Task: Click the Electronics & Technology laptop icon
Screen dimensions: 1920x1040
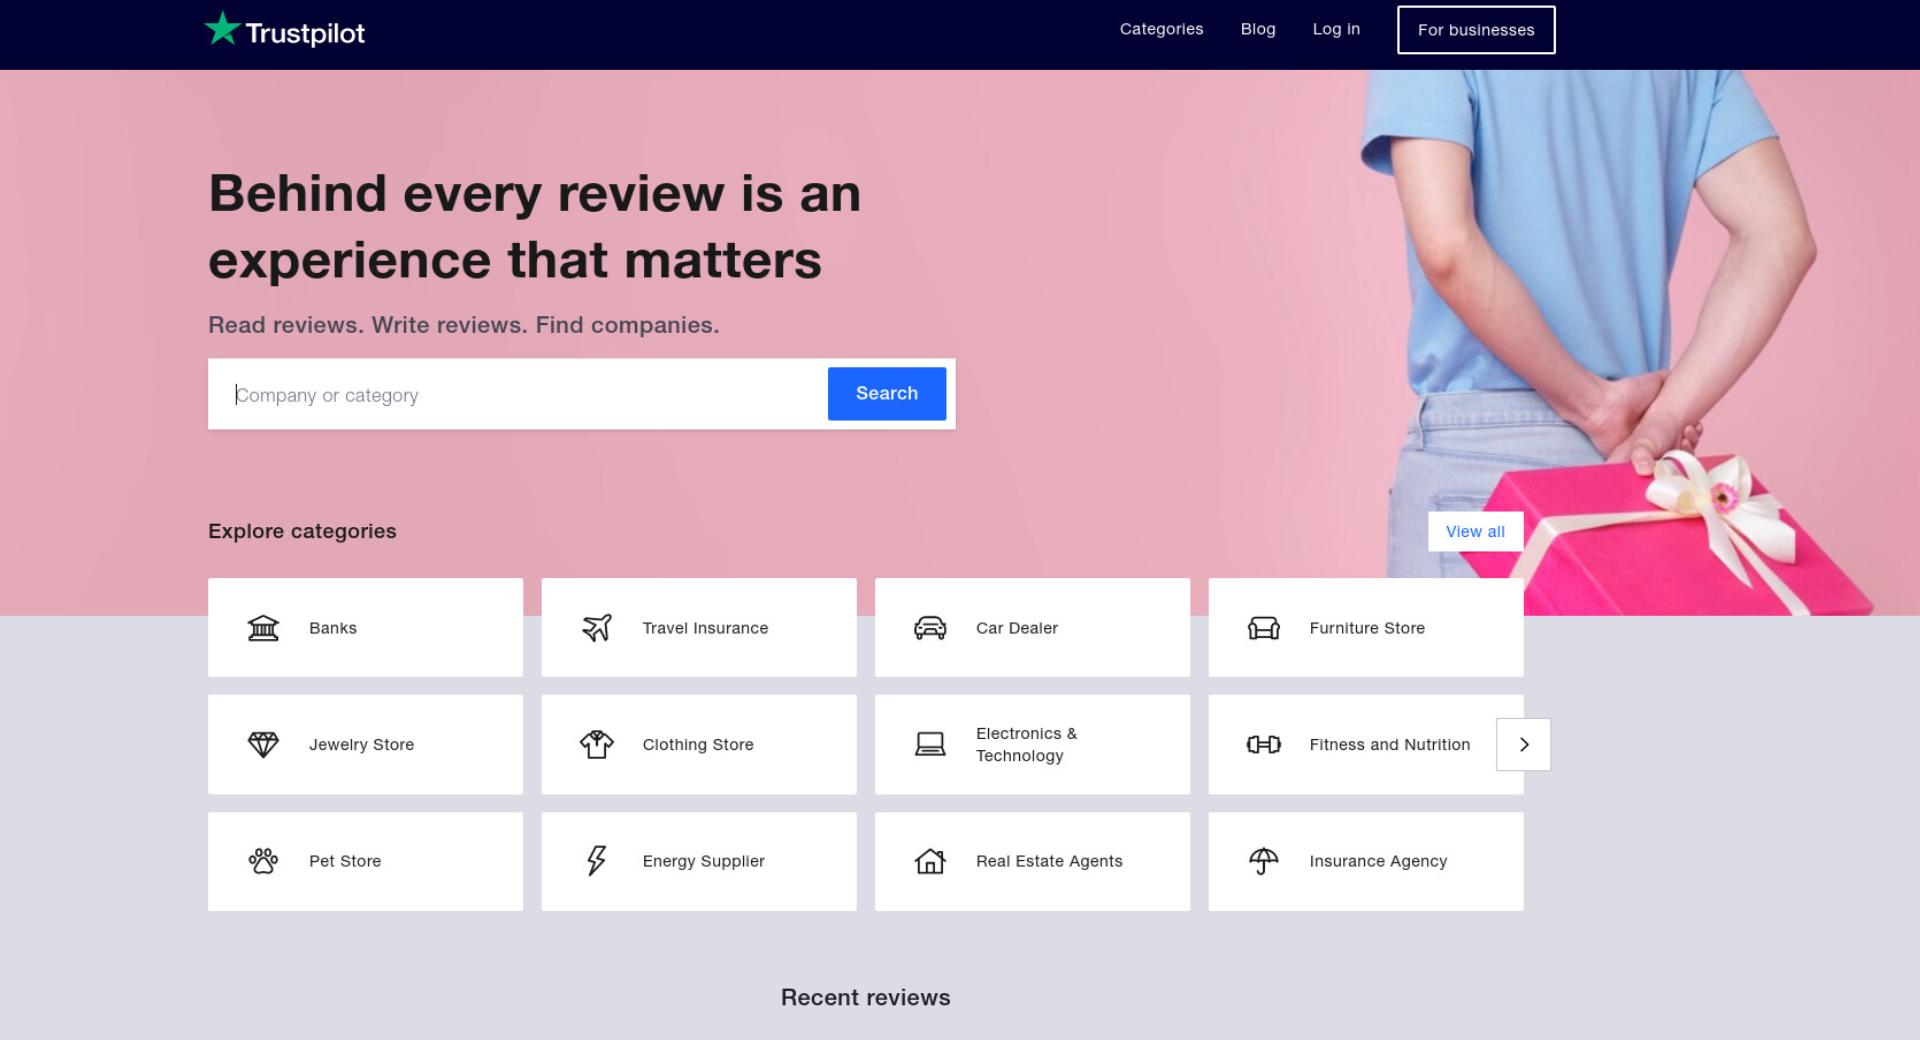Action: point(930,745)
